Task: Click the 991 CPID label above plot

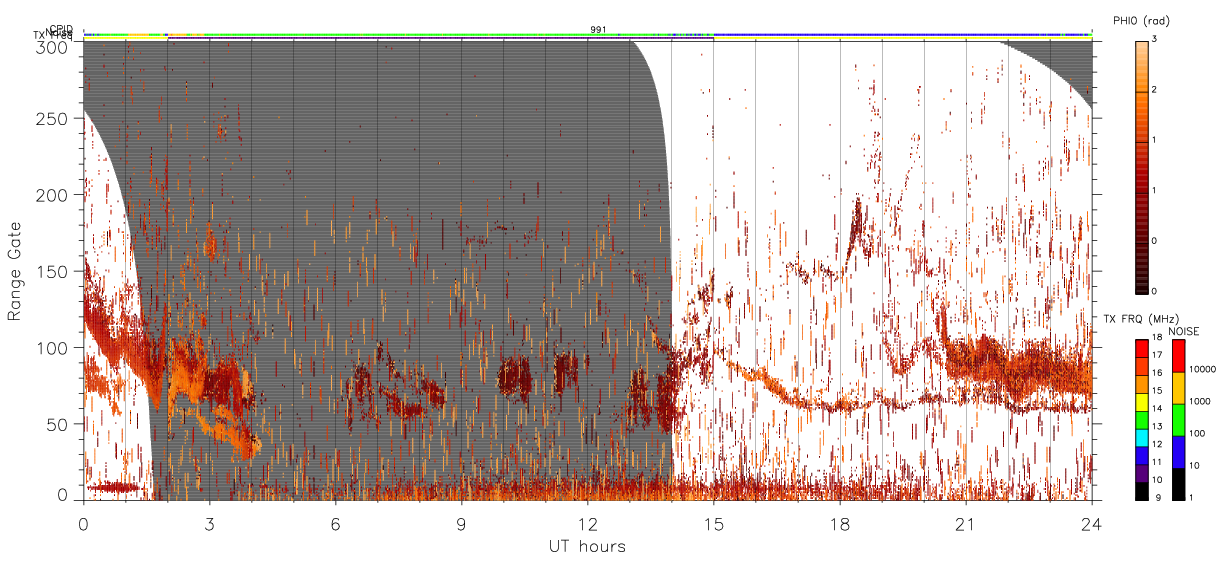Action: (x=597, y=29)
